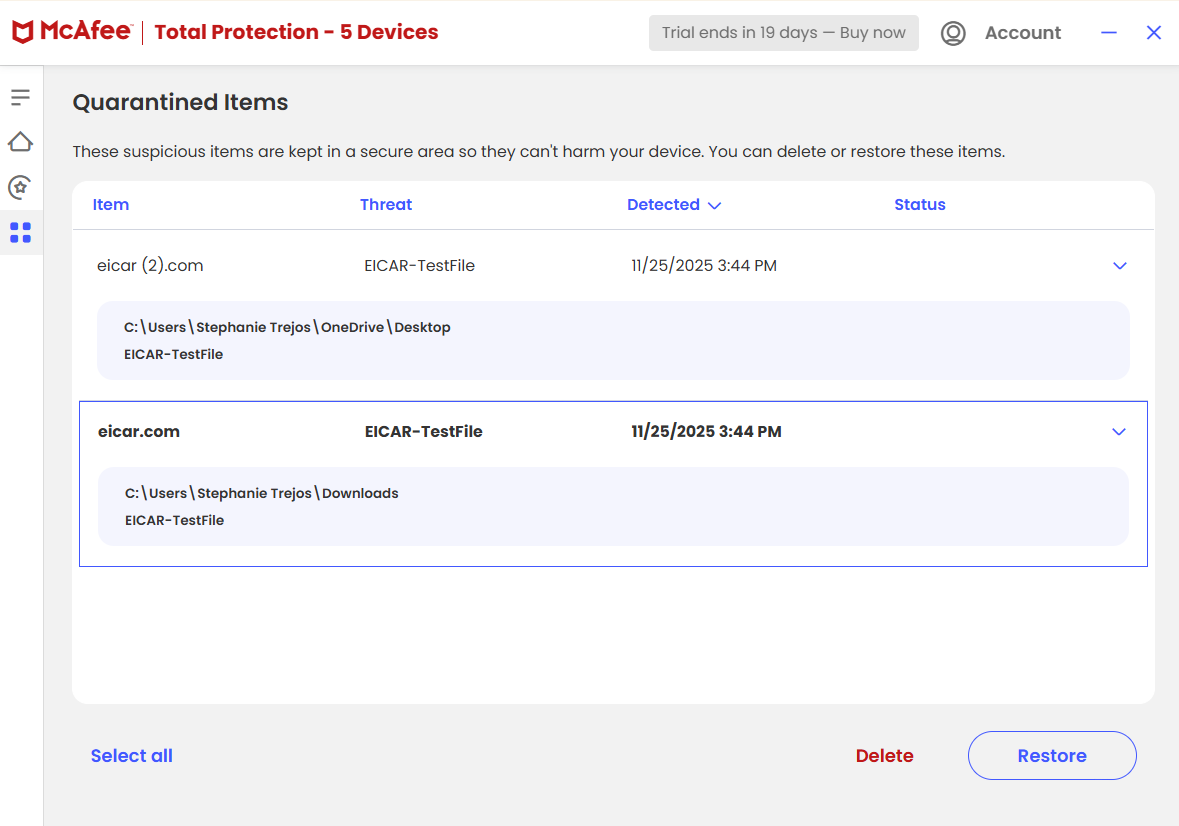The height and width of the screenshot is (826, 1179).
Task: Select the Home icon in the sidebar
Action: pos(21,142)
